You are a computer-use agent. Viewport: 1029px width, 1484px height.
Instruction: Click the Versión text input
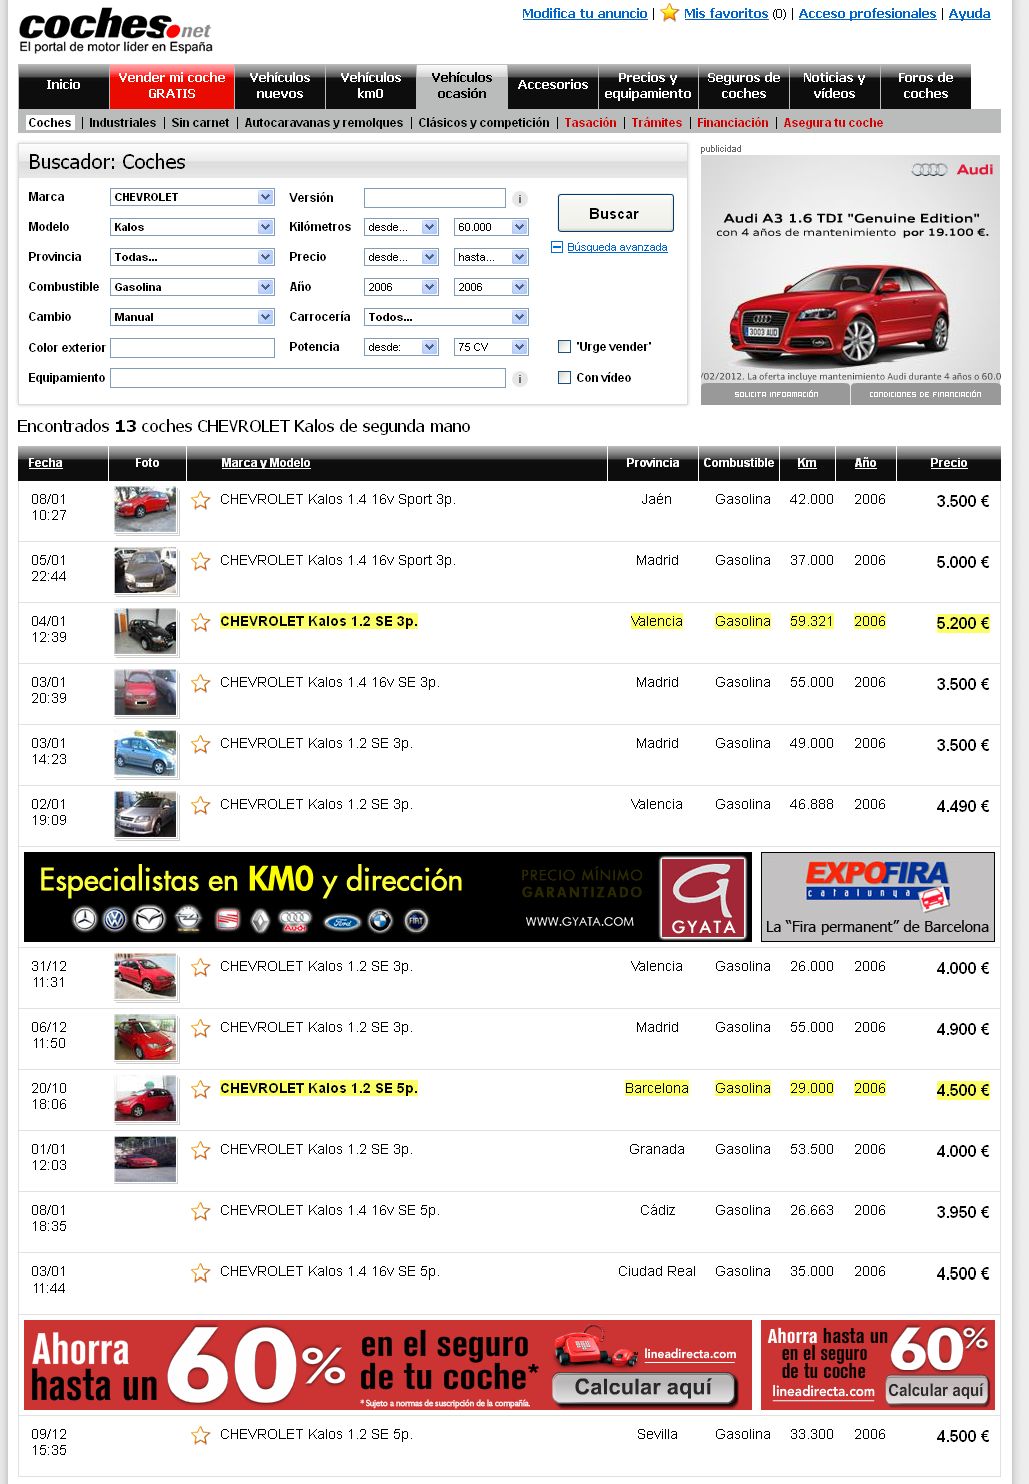(435, 198)
